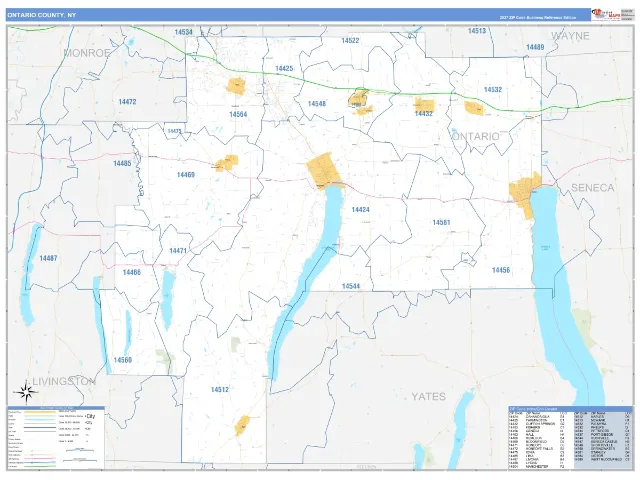Click the compass rose on the map
This screenshot has width=640, height=480.
click(x=26, y=393)
